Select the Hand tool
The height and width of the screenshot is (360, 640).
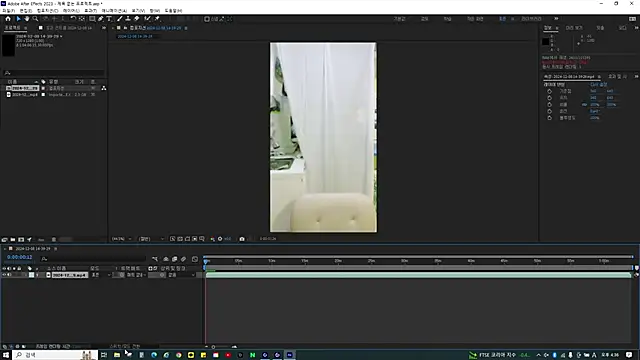[27, 19]
